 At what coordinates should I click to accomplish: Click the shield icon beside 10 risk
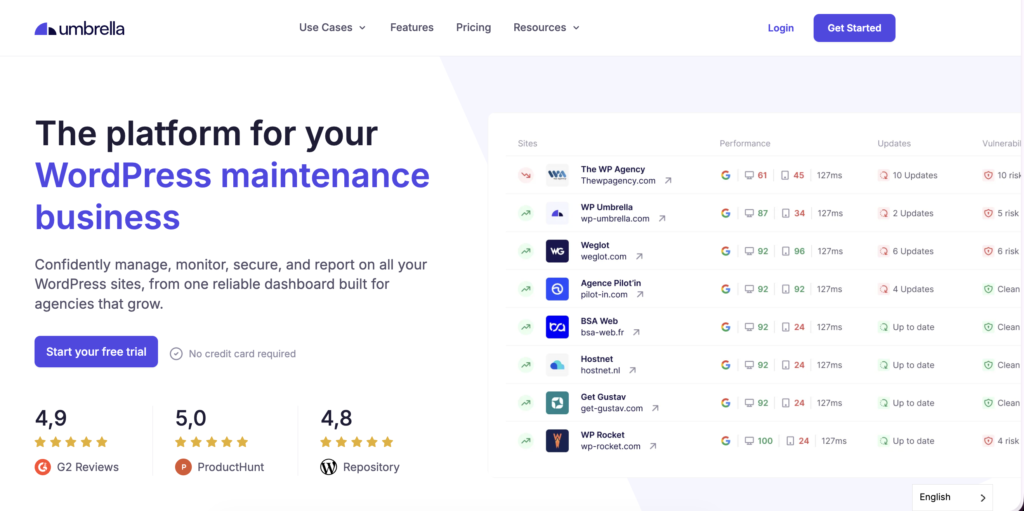pyautogui.click(x=988, y=175)
